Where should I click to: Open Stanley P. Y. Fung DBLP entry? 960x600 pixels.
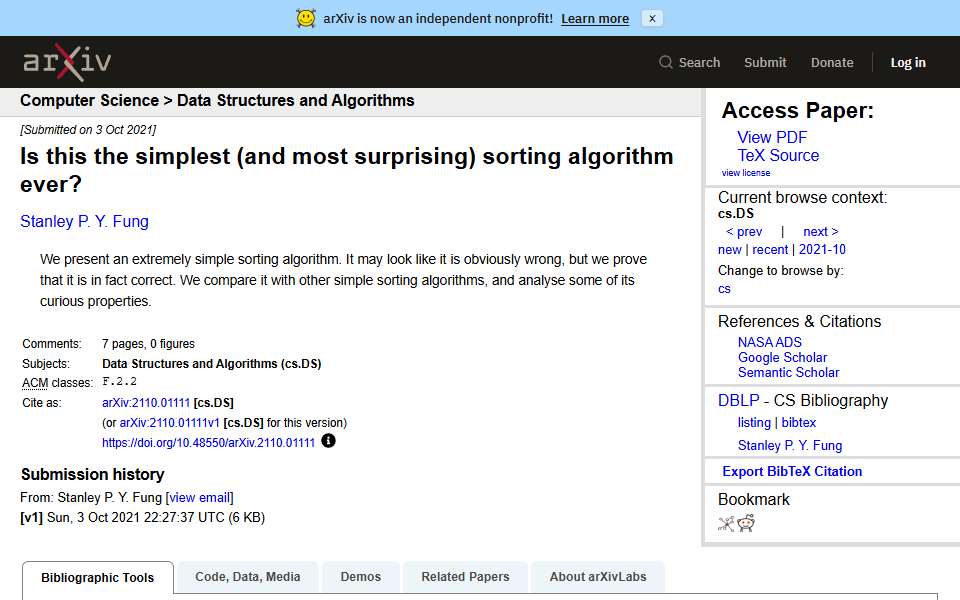click(789, 445)
